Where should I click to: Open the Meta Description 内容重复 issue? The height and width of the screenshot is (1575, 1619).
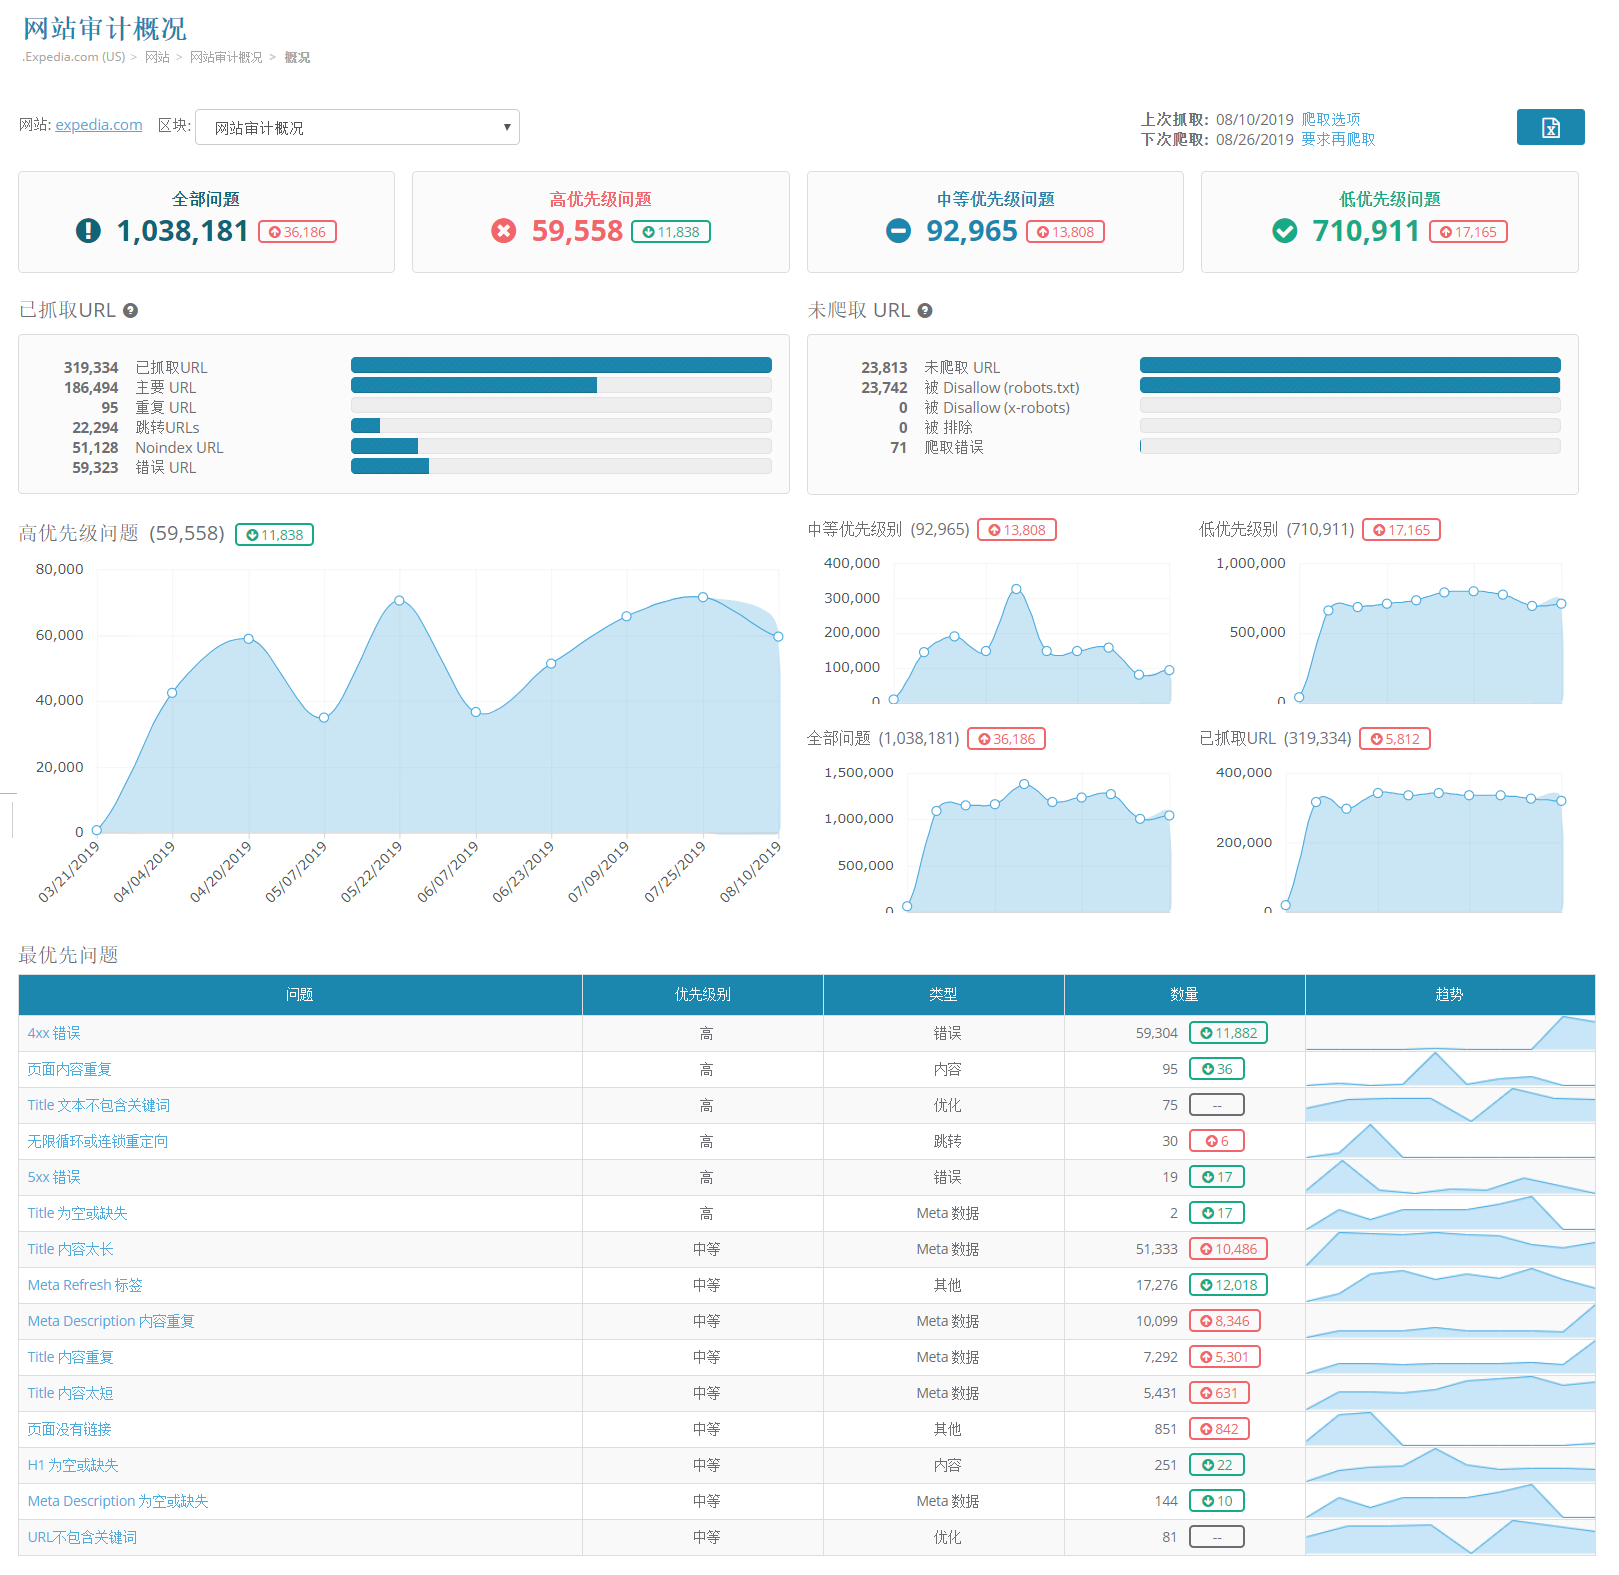111,1321
